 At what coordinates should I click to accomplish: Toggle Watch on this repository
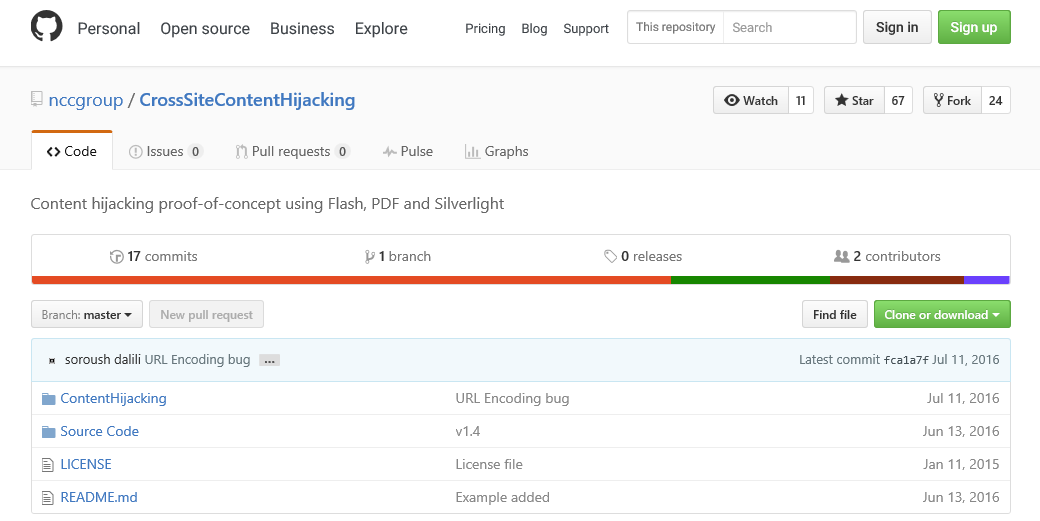click(751, 101)
